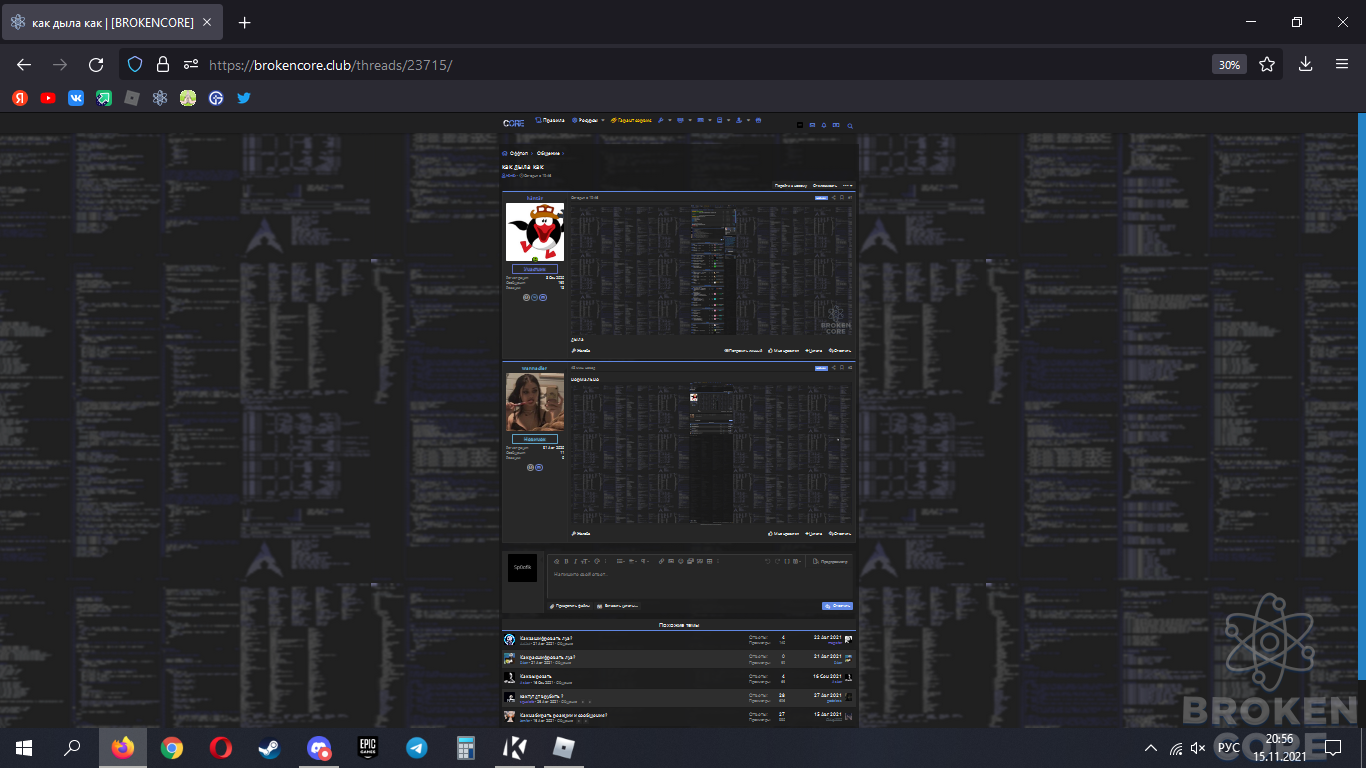1366x768 pixels.
Task: Open the Twitter bookmark
Action: [x=244, y=98]
